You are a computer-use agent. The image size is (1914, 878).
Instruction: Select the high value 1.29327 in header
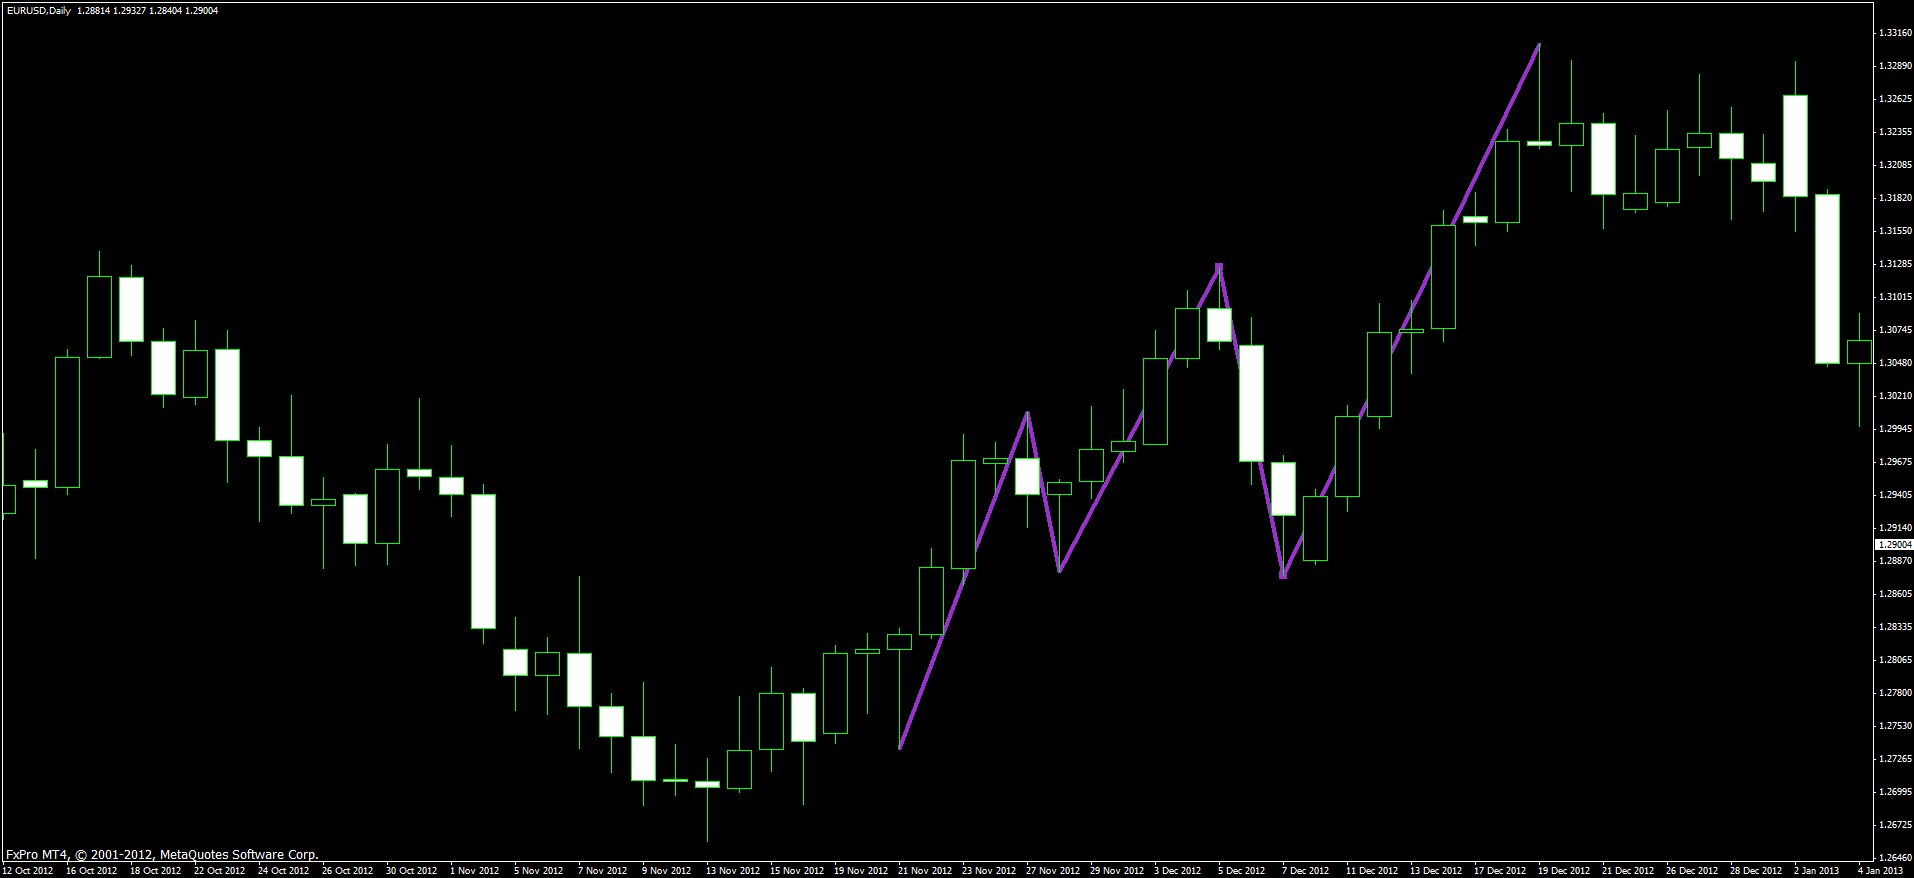click(x=130, y=11)
